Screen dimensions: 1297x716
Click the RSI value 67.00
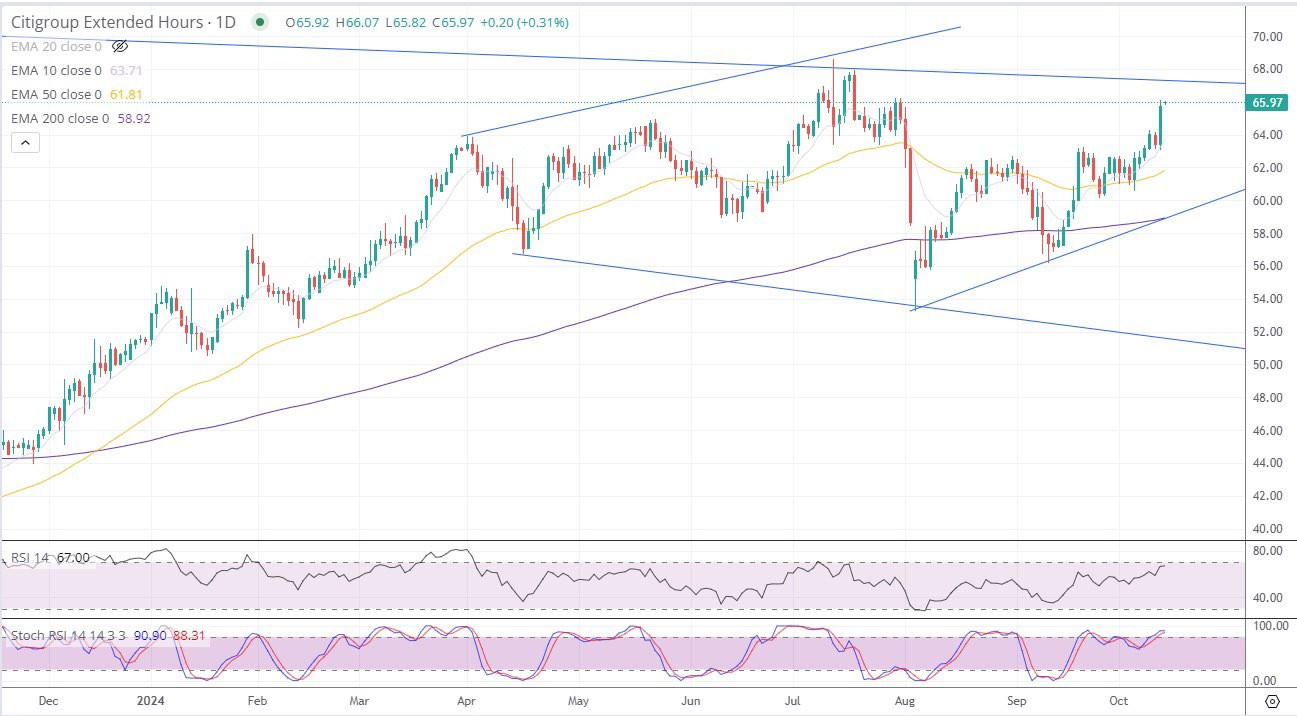pos(73,558)
